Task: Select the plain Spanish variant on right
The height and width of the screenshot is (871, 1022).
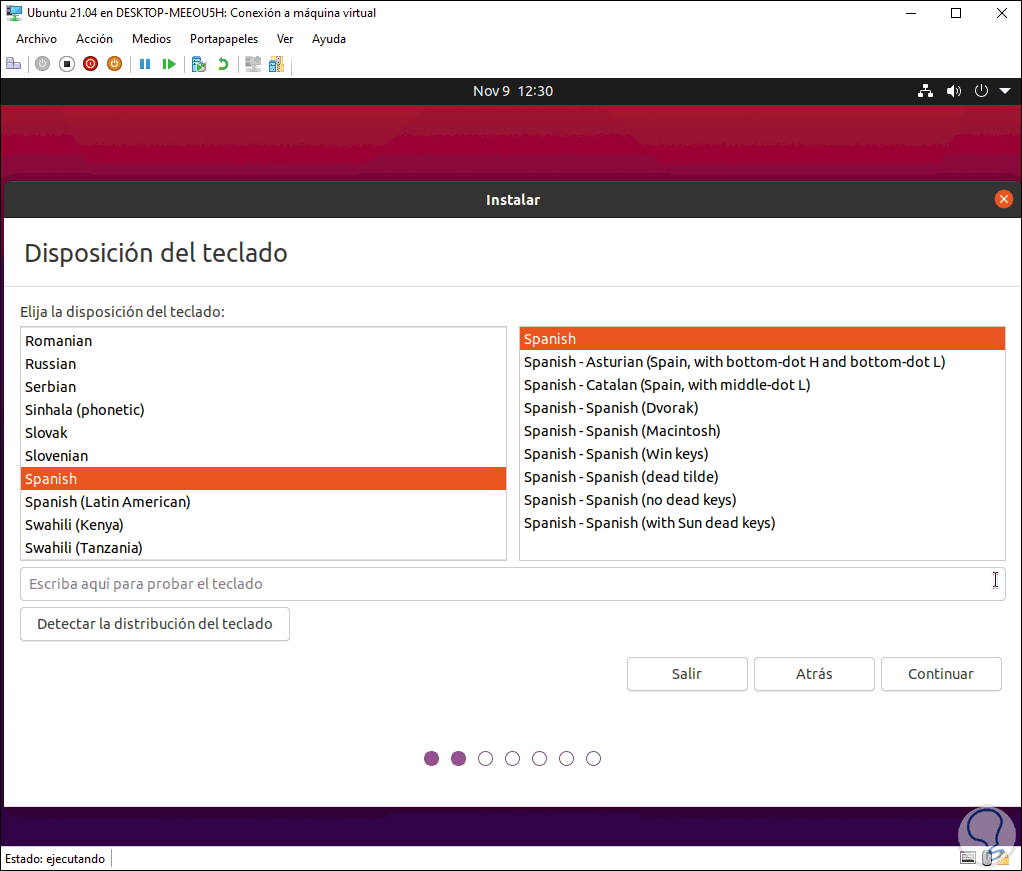Action: [762, 339]
